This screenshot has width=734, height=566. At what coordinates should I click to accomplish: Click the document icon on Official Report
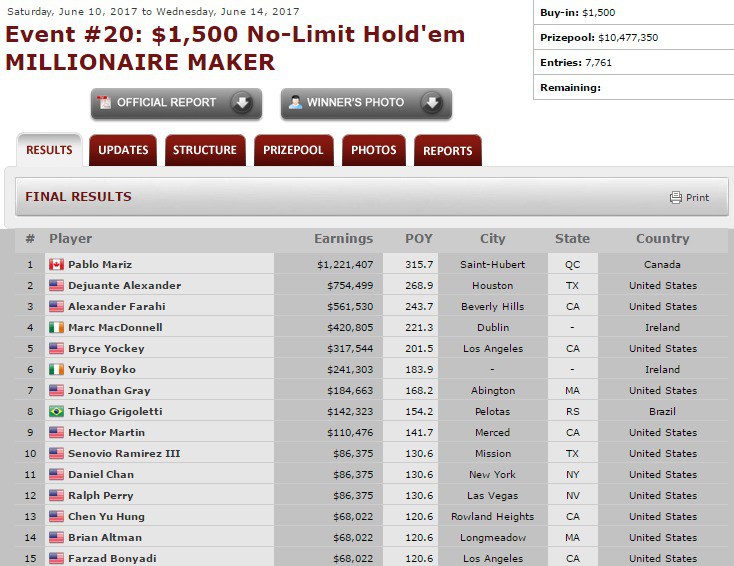[104, 103]
